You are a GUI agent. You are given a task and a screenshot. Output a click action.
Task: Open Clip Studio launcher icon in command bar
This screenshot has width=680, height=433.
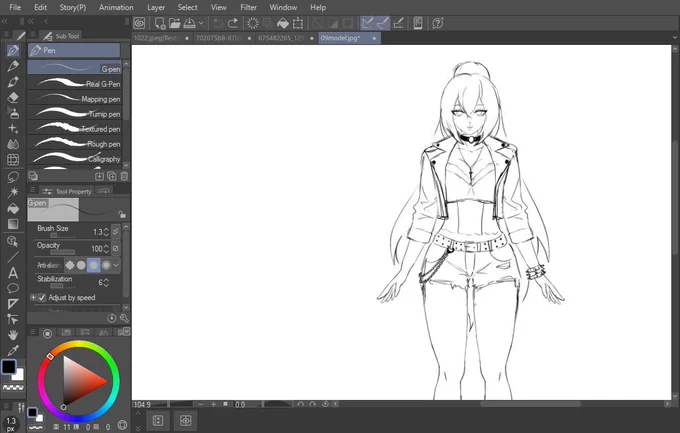point(139,23)
